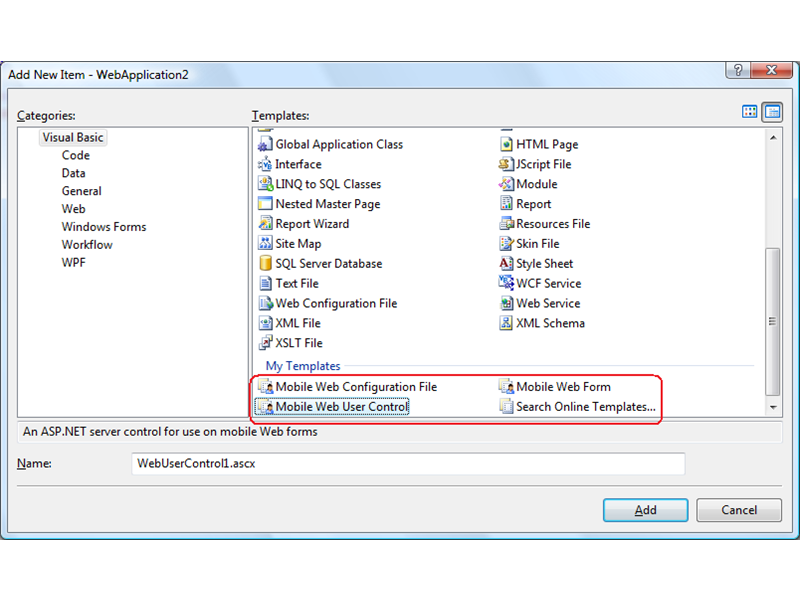This screenshot has width=800, height=600.
Task: Pick the Web Configuration File icon
Action: (x=265, y=304)
